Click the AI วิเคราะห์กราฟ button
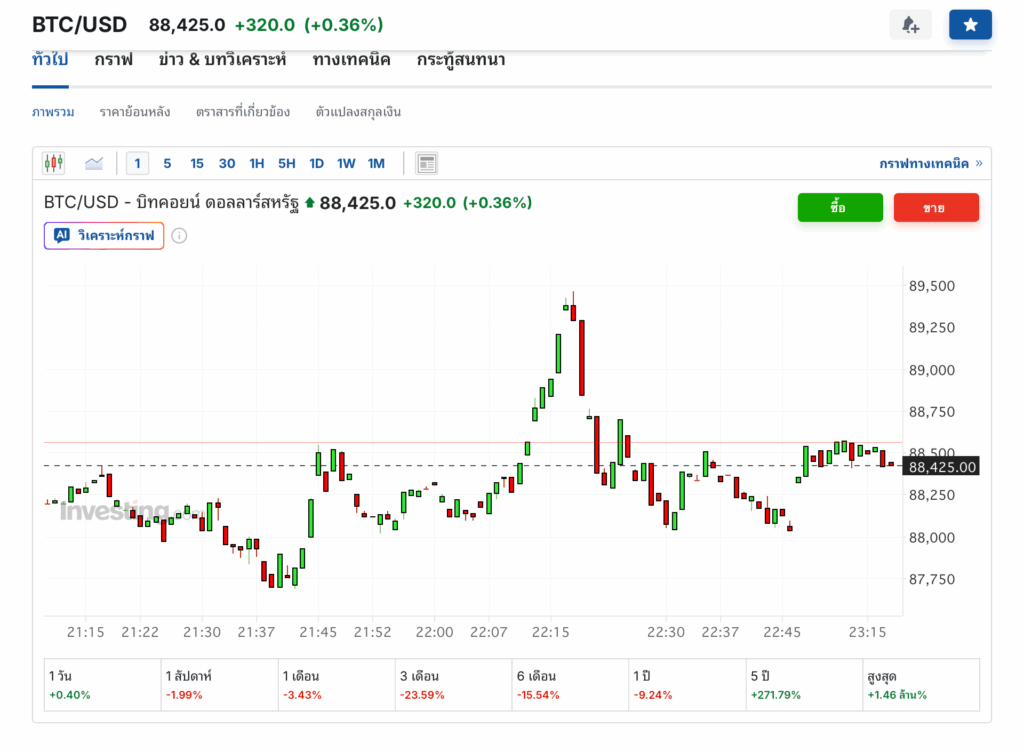 pyautogui.click(x=104, y=236)
